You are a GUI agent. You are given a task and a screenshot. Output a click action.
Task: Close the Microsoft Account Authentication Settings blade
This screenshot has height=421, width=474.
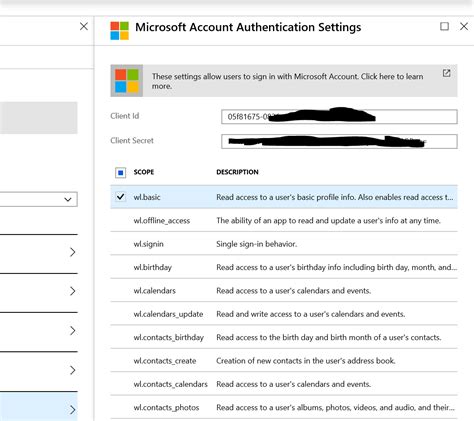pos(464,26)
